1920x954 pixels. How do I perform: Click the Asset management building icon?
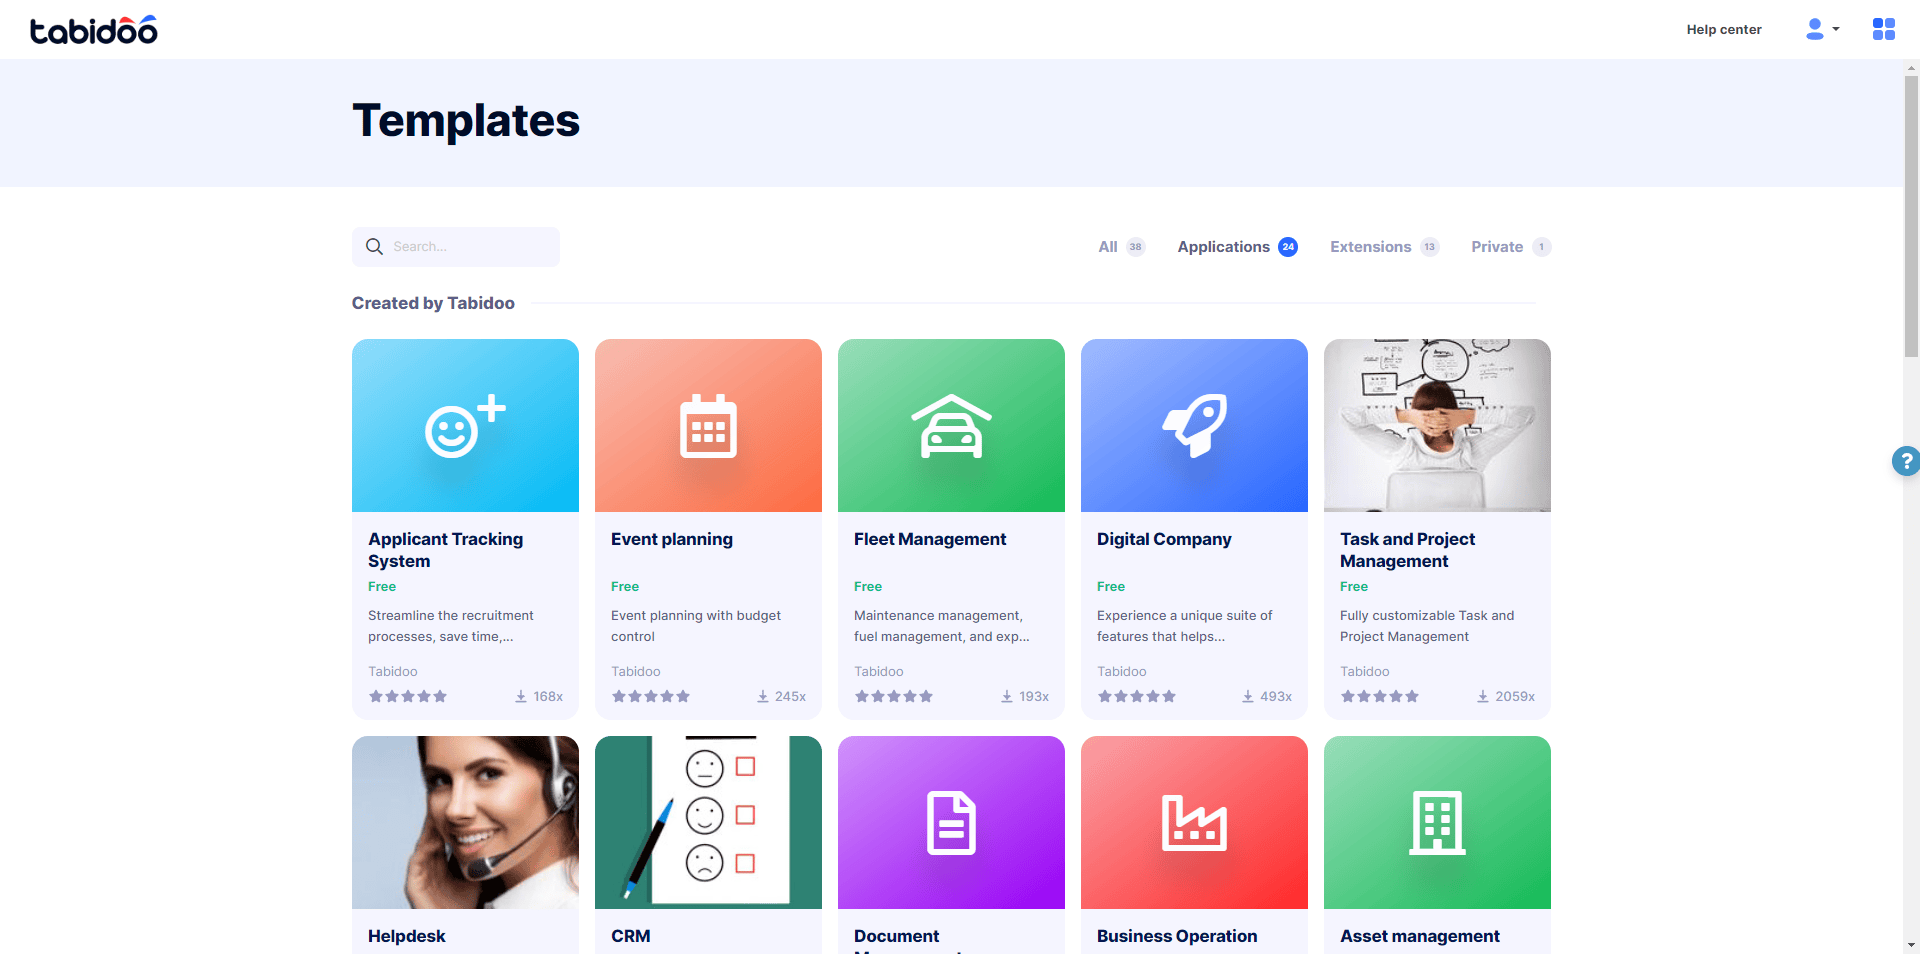point(1437,823)
